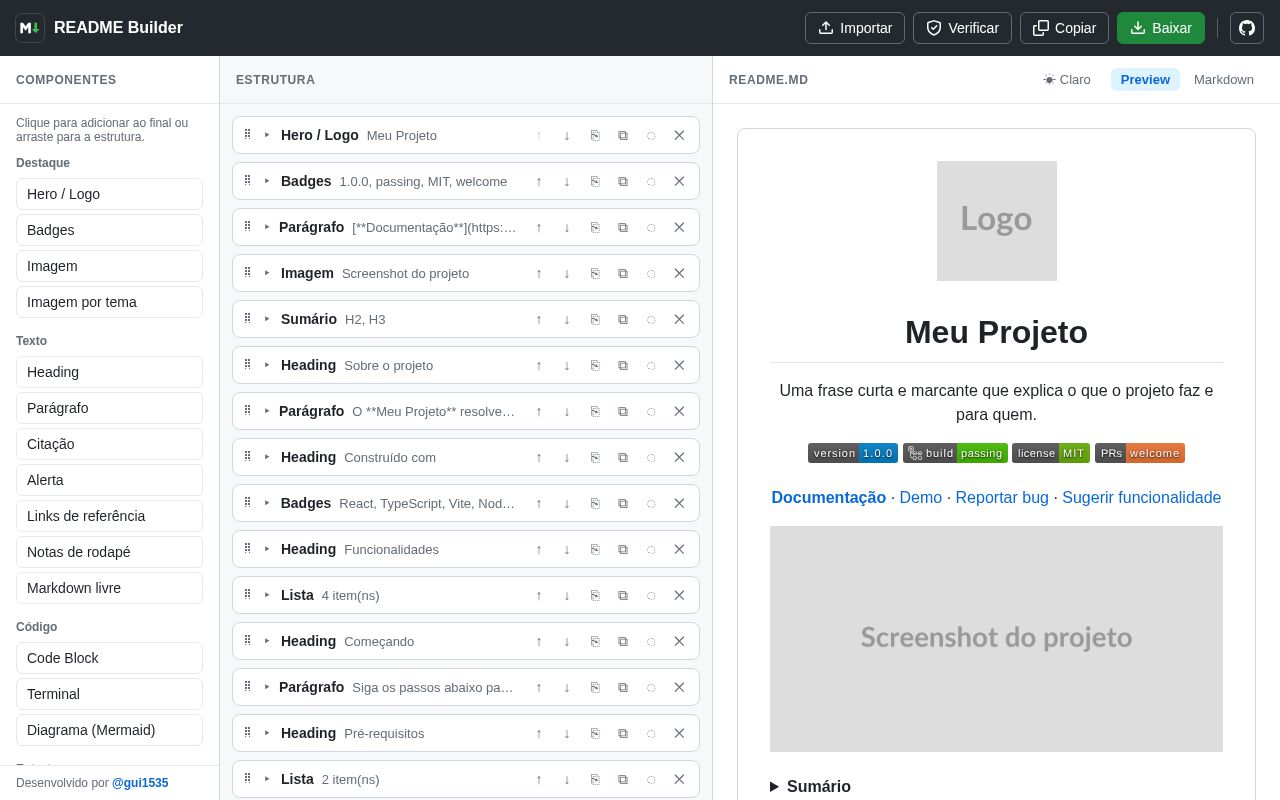
Task: Add the Diagrama (Mermaid) component
Action: (109, 730)
